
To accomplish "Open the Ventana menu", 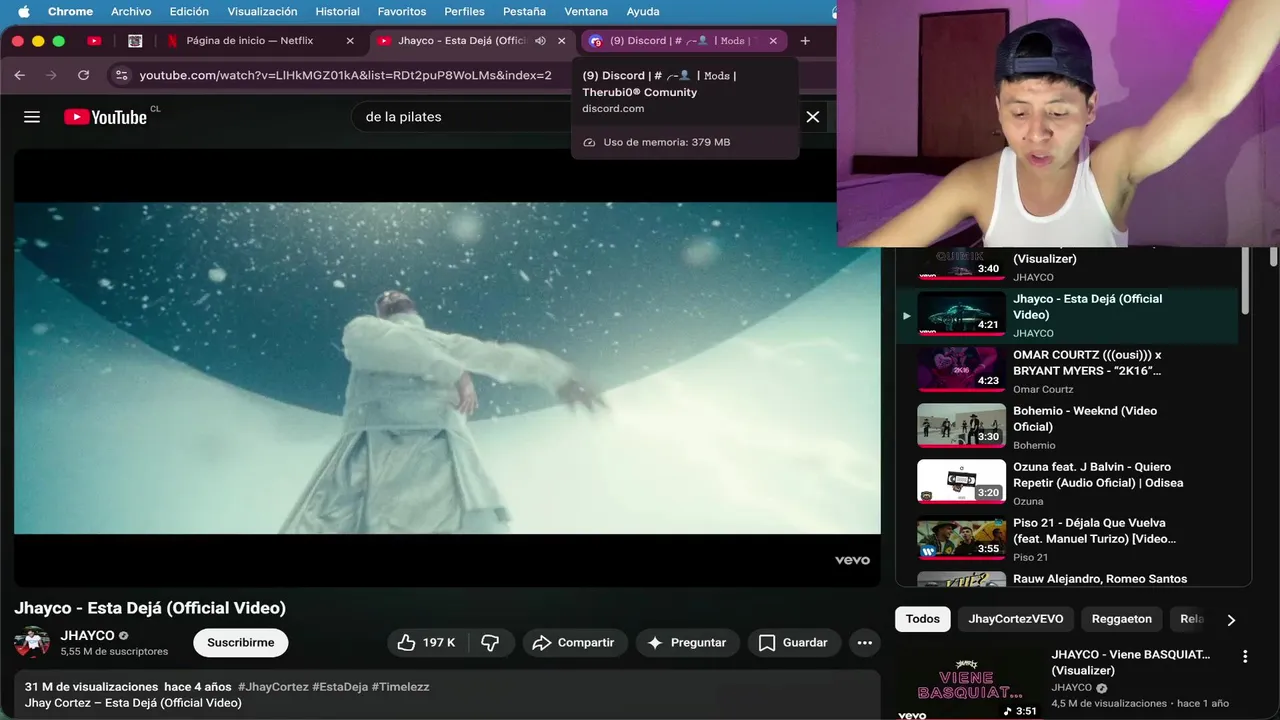I will click(586, 11).
